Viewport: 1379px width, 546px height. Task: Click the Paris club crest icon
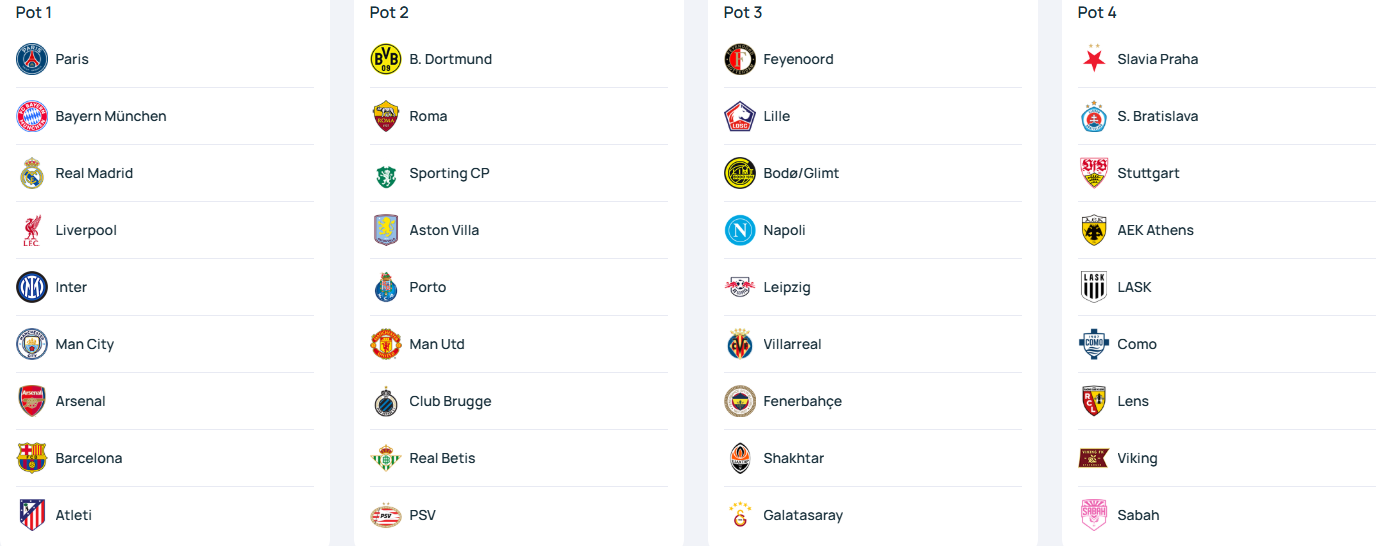[32, 59]
